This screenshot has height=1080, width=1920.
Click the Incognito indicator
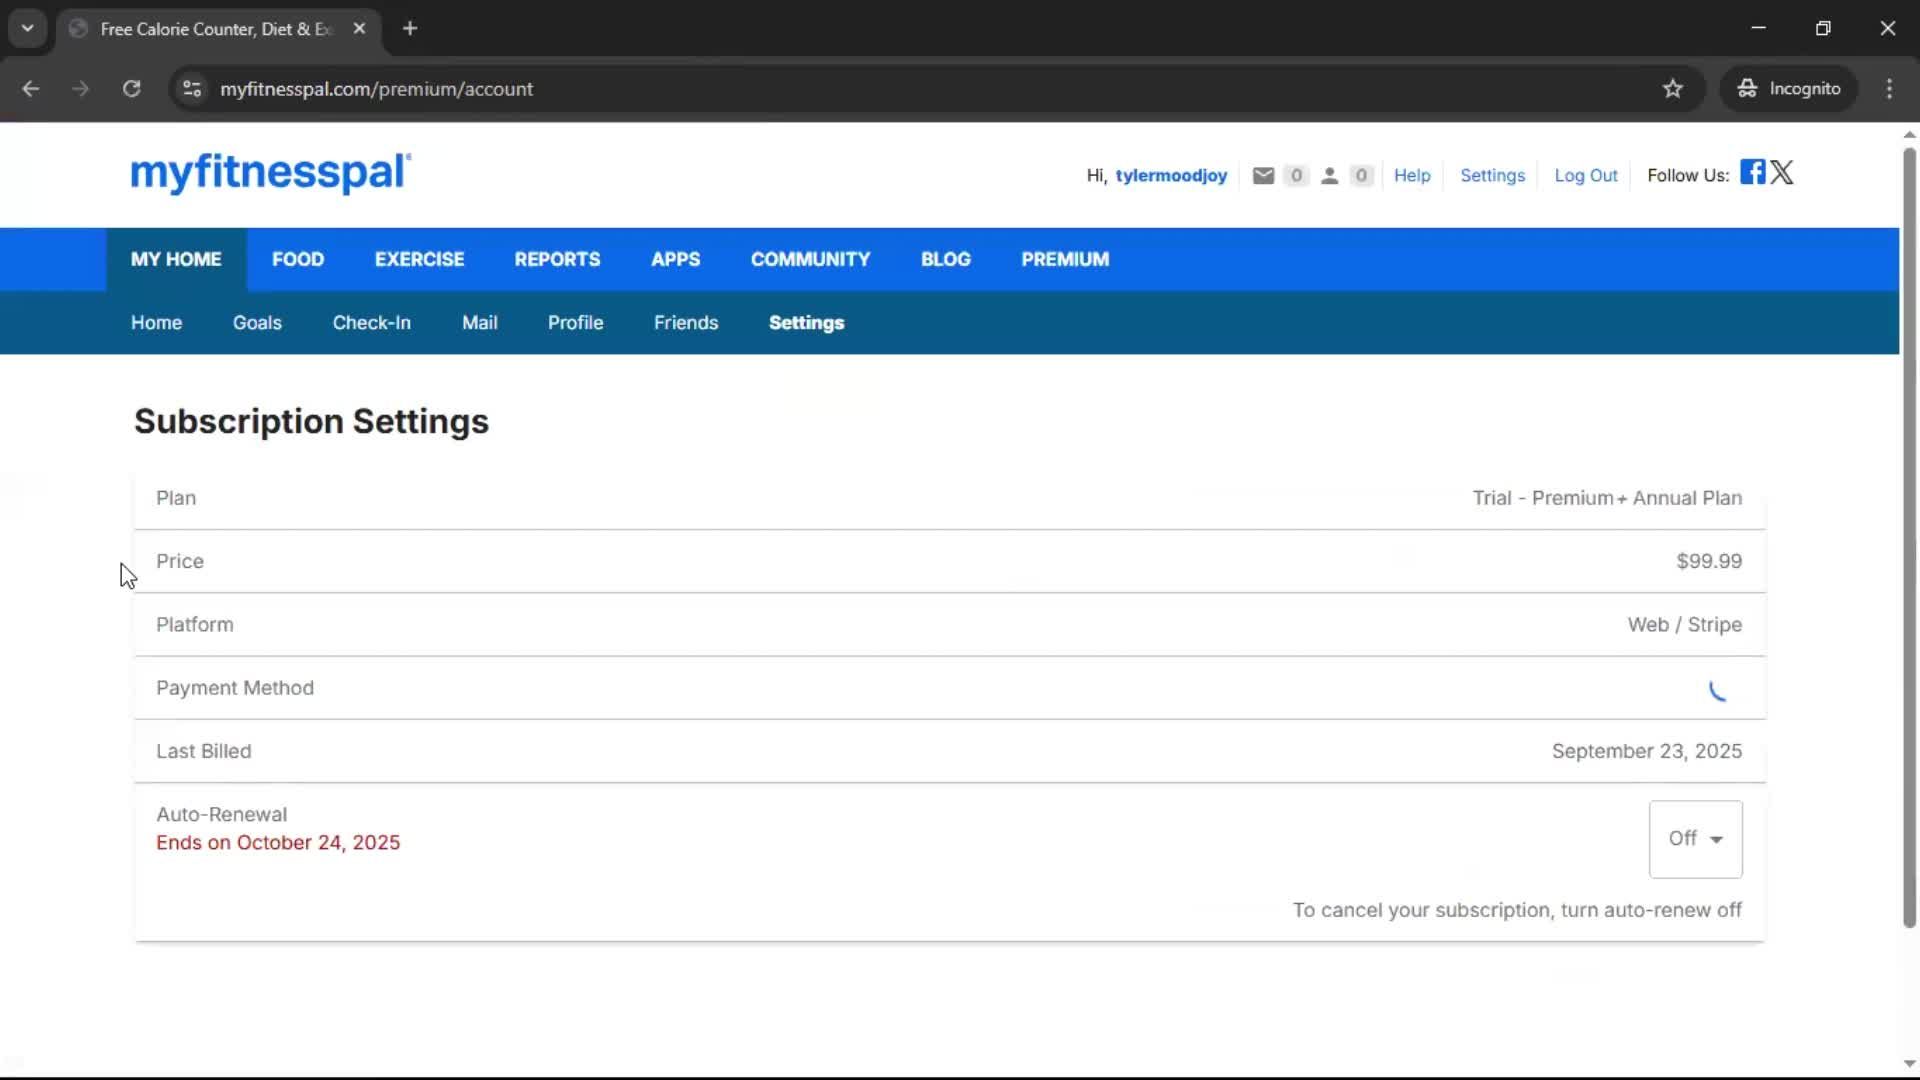point(1788,89)
